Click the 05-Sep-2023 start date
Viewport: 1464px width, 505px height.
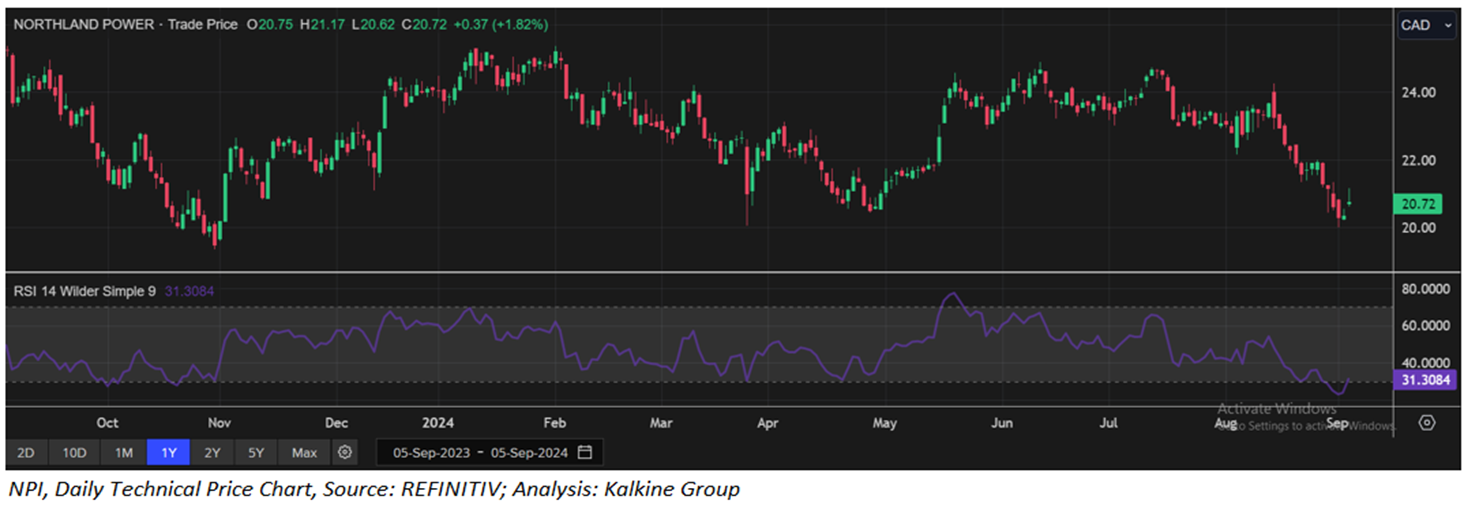click(430, 453)
